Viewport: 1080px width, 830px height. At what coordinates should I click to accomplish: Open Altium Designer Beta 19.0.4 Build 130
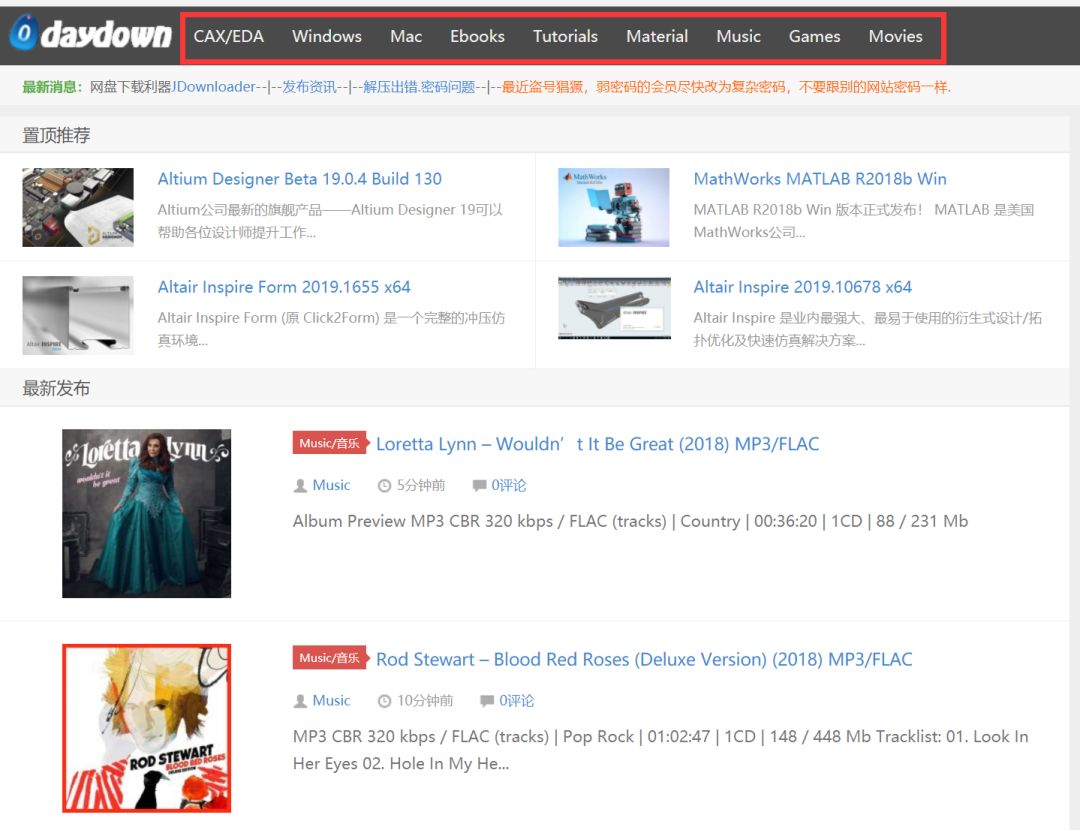click(300, 179)
